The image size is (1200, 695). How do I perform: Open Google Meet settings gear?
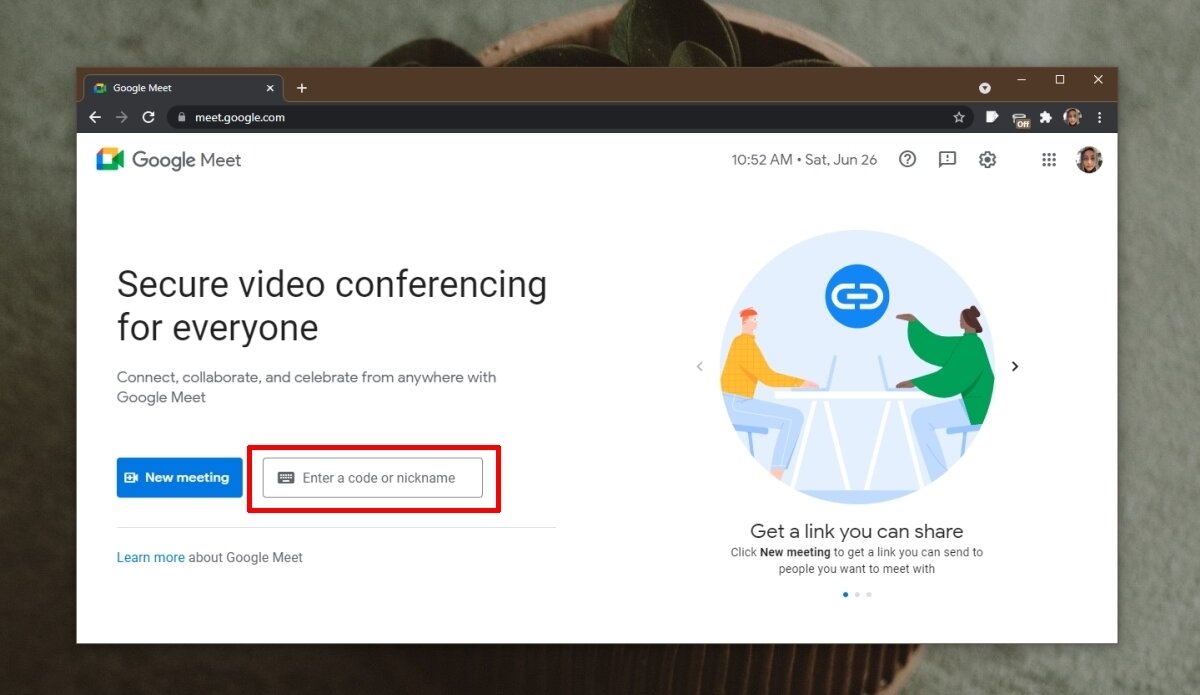pos(987,159)
